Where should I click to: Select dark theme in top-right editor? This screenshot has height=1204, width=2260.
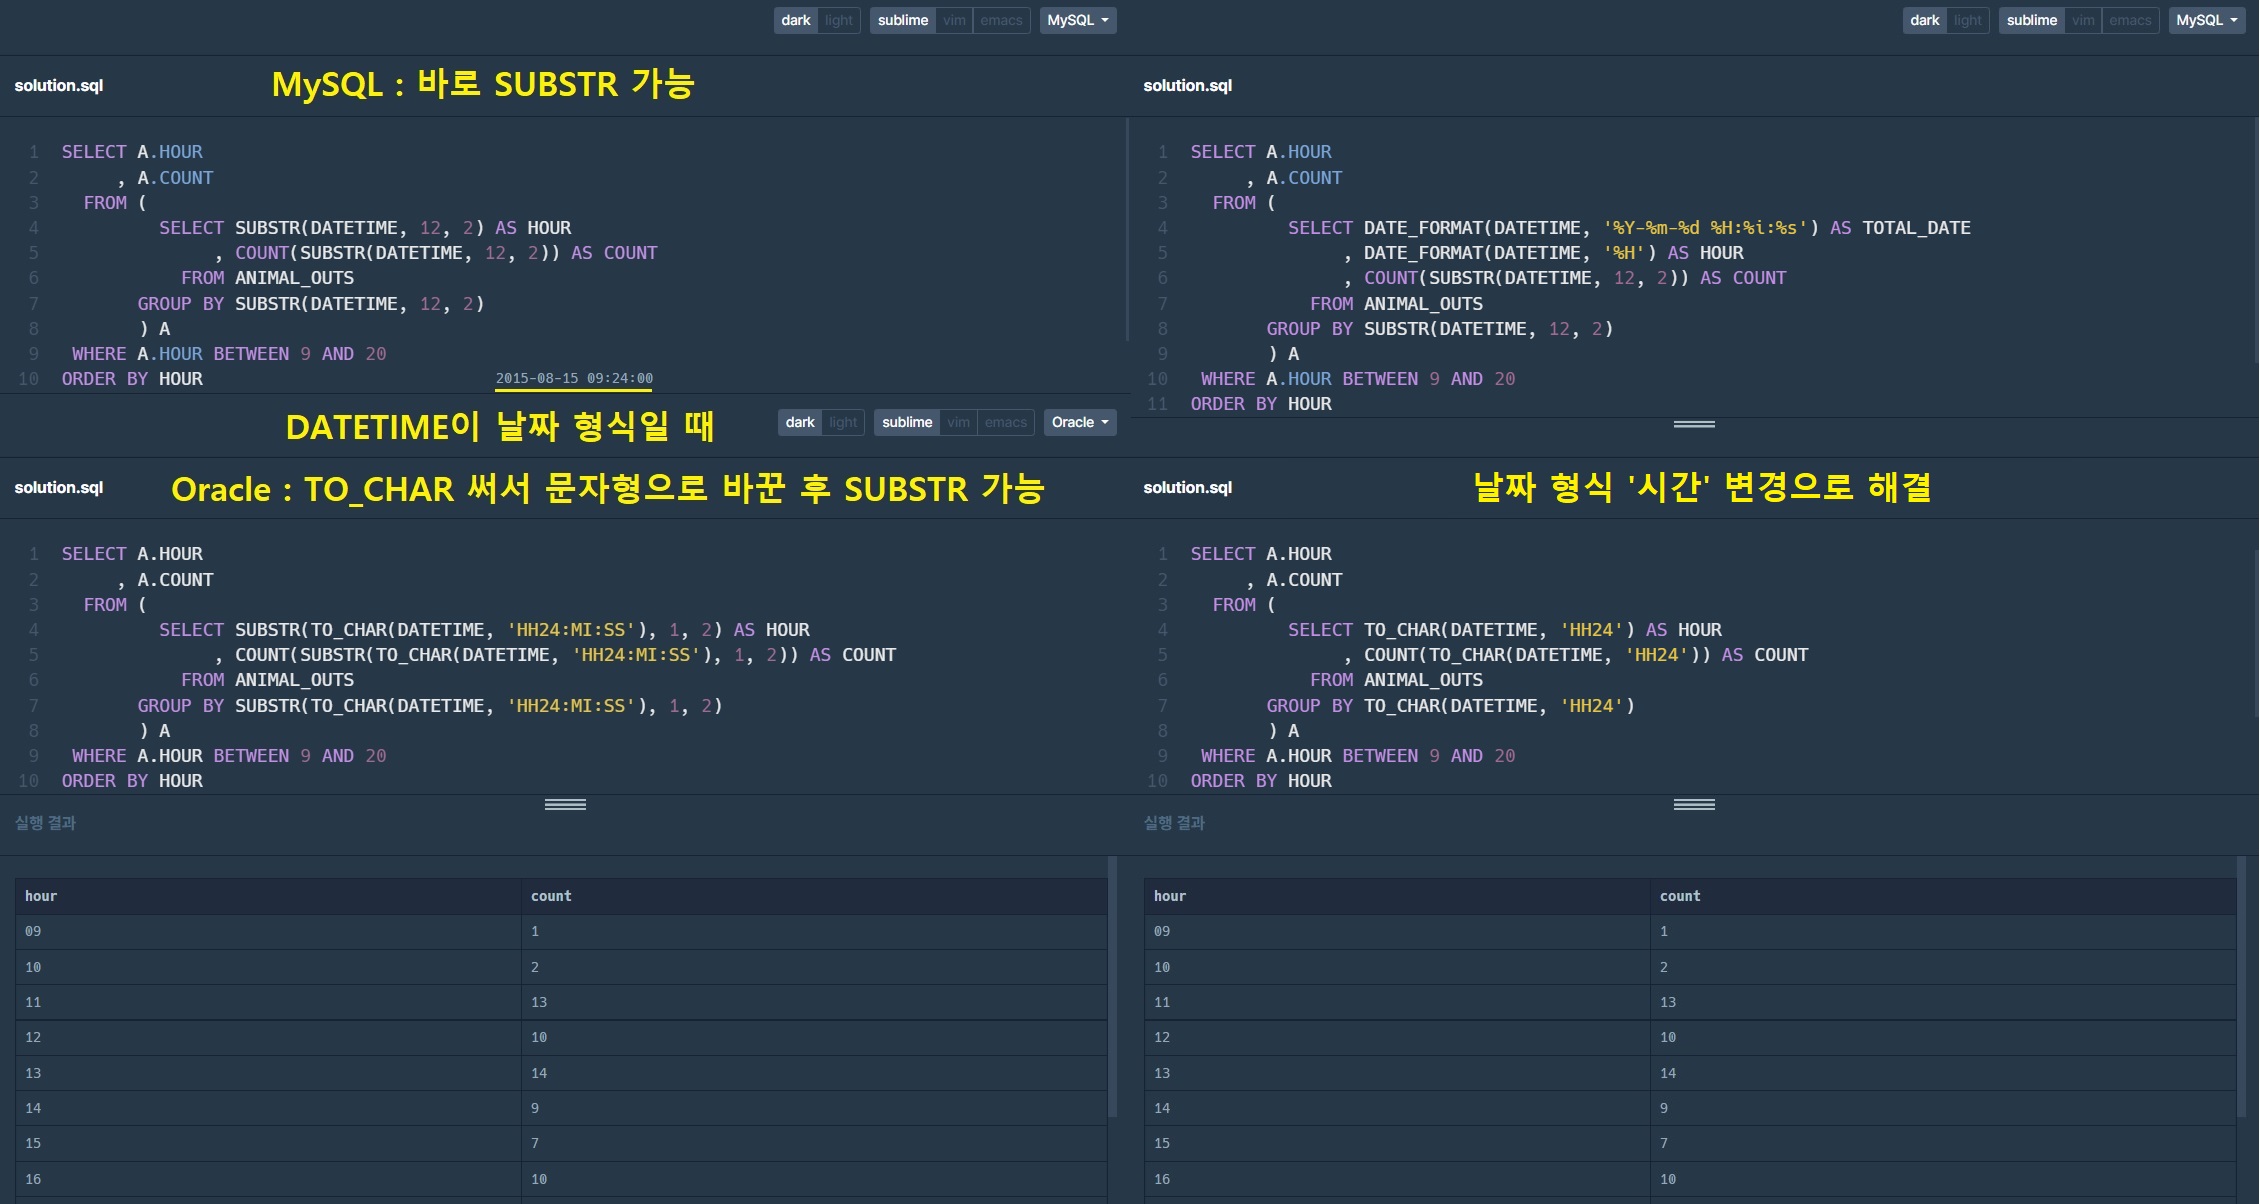pos(1924,20)
